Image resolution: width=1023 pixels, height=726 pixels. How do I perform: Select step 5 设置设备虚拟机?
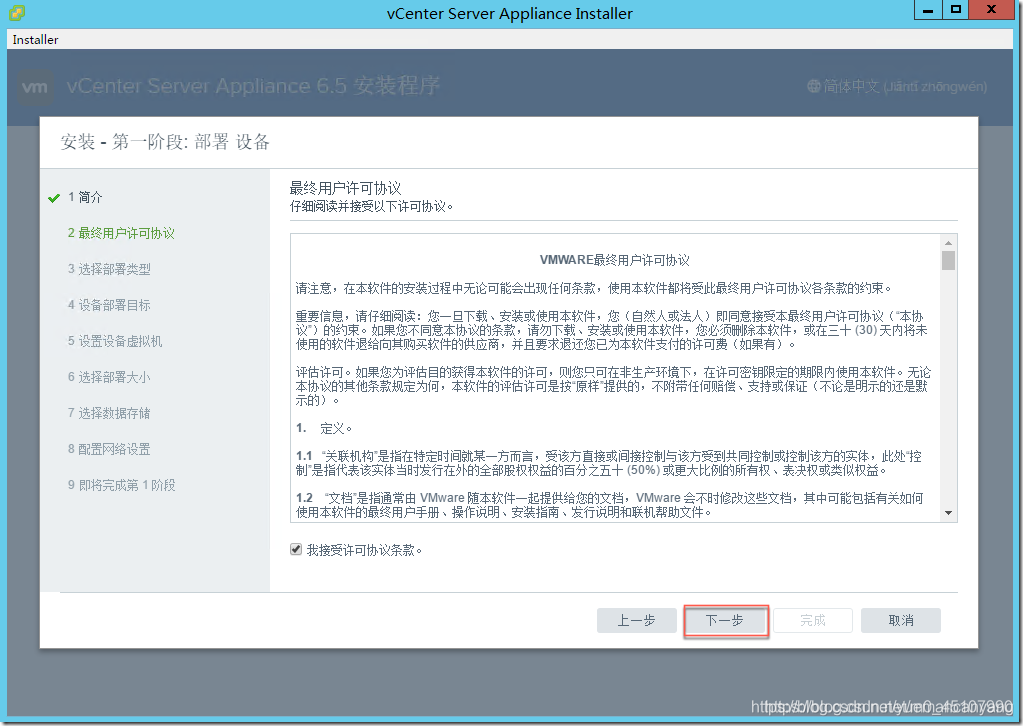point(115,340)
